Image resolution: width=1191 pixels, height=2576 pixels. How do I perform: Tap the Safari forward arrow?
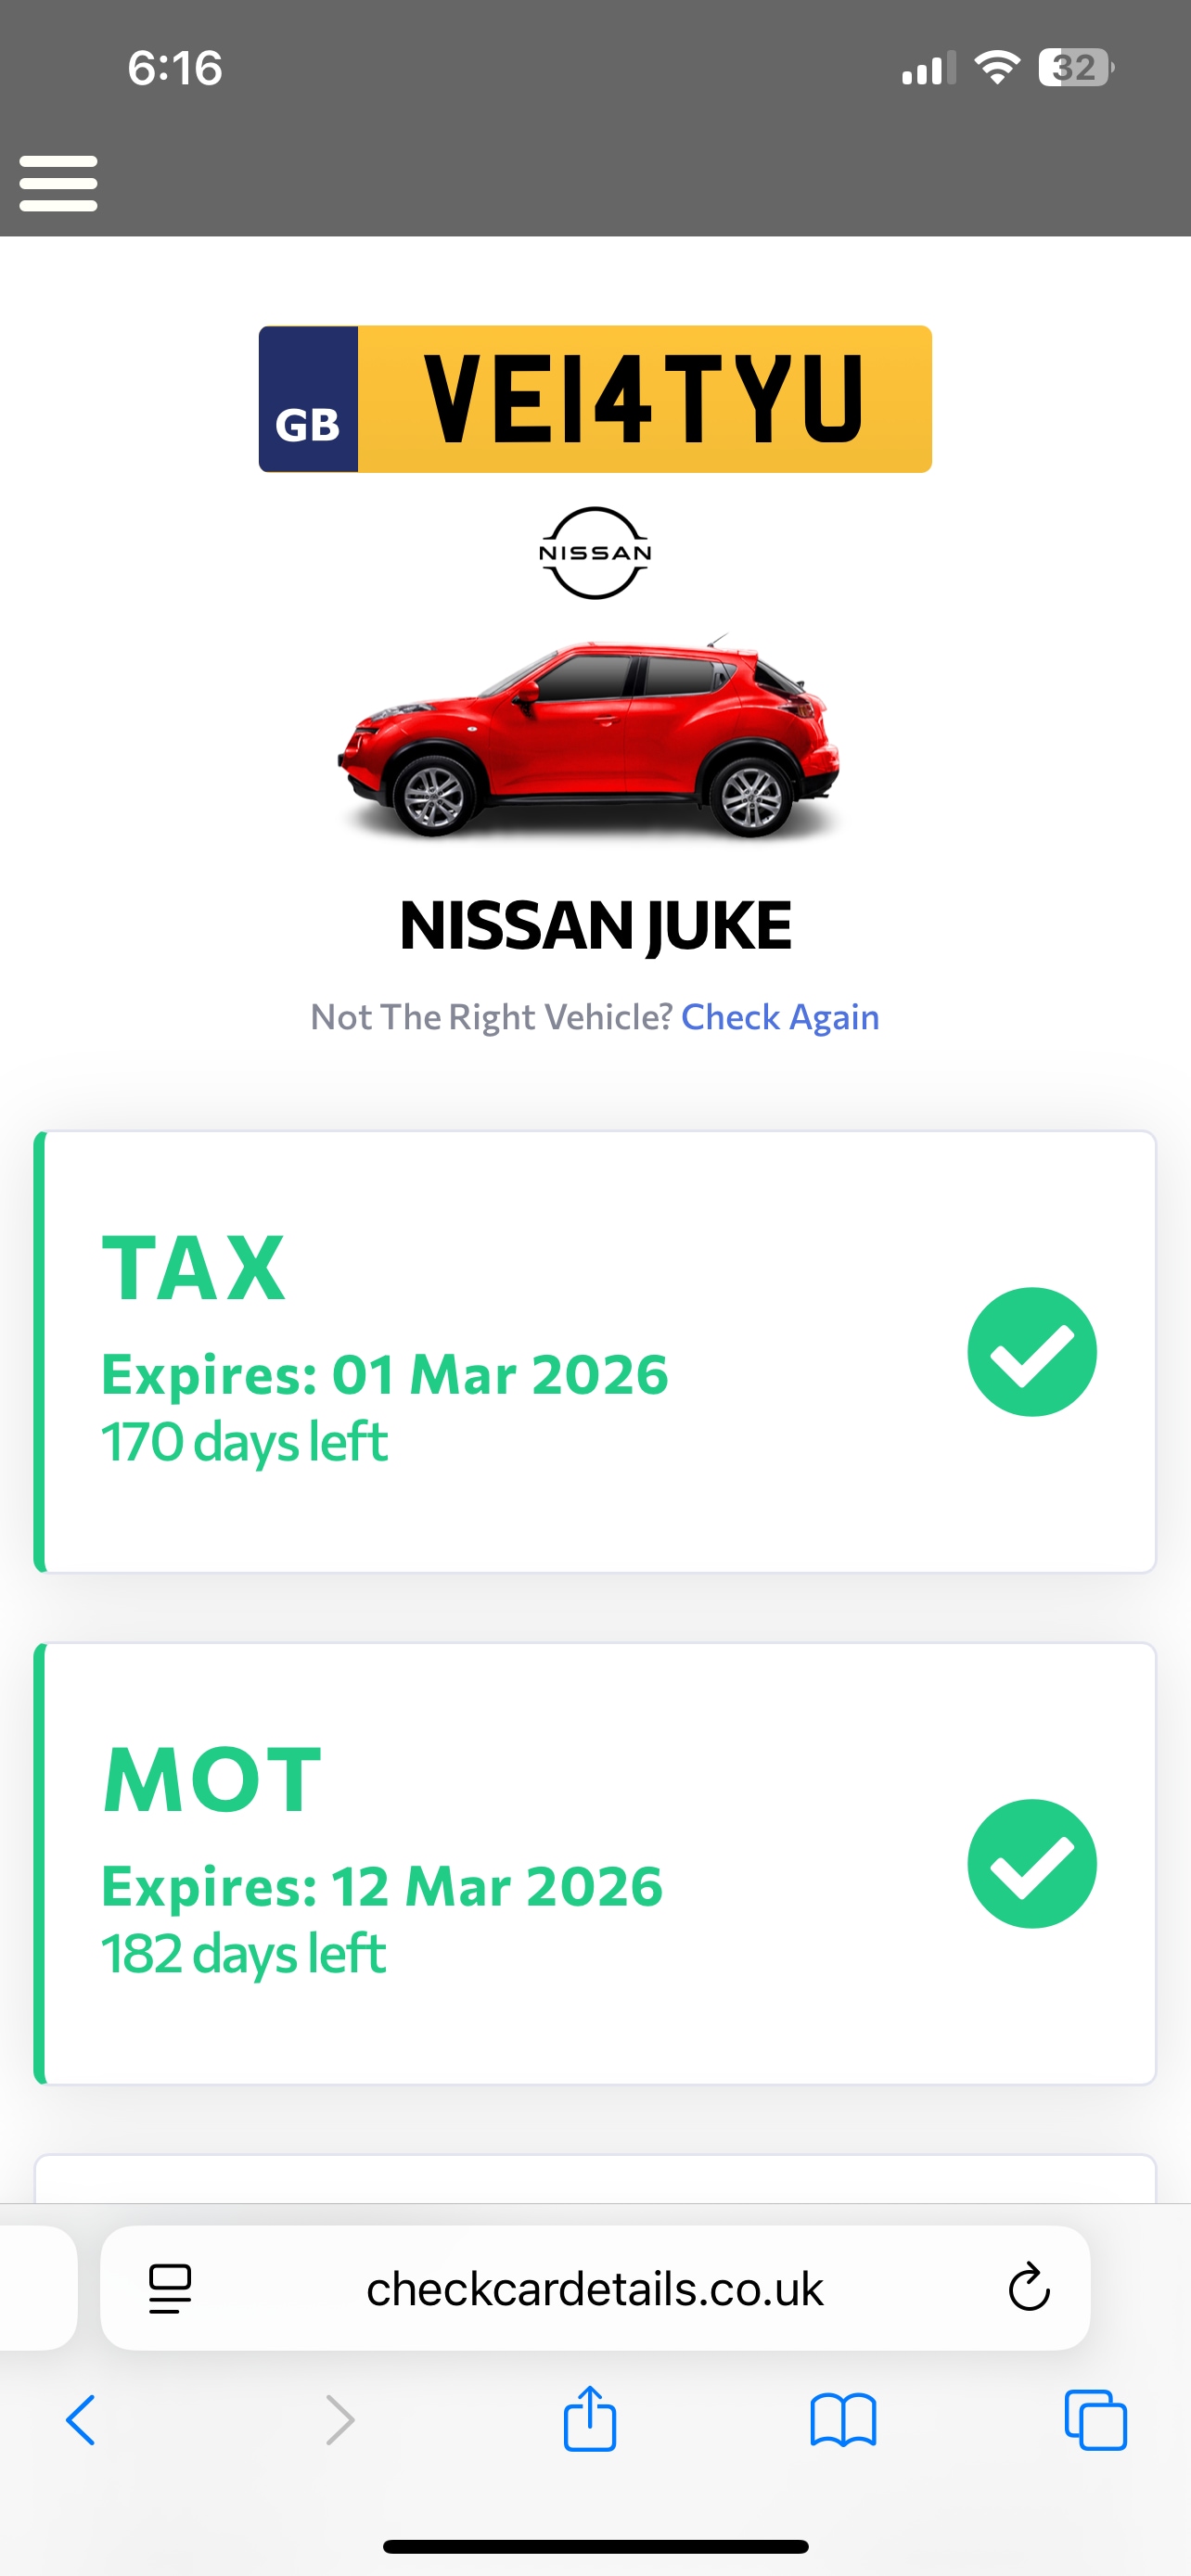coord(340,2420)
